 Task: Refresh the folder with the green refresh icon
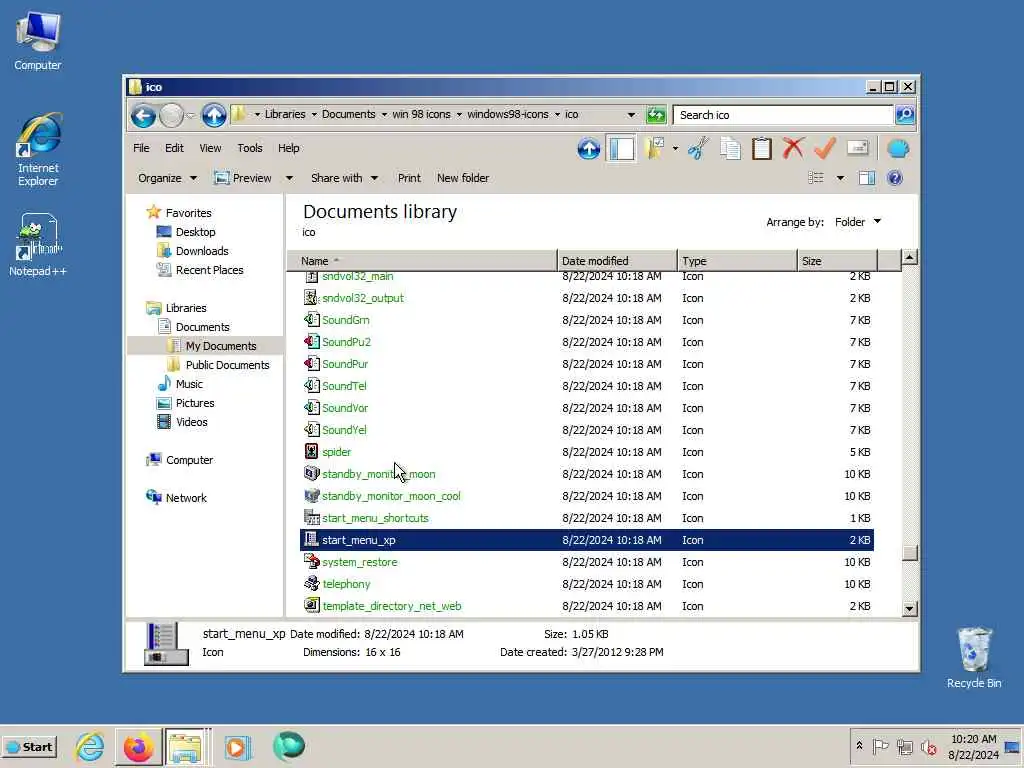[656, 115]
